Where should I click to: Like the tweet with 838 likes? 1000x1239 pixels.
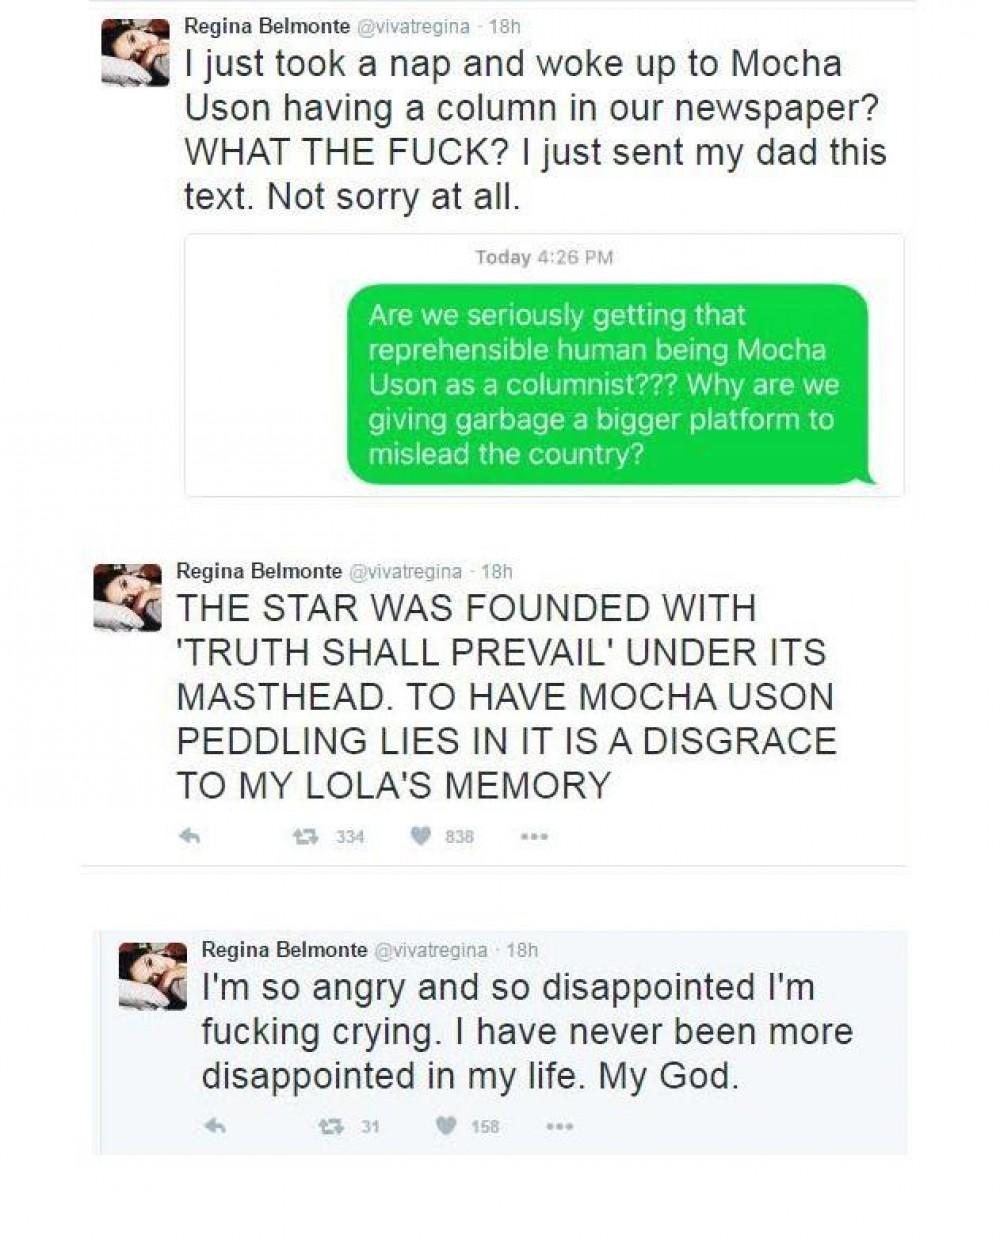pos(421,836)
